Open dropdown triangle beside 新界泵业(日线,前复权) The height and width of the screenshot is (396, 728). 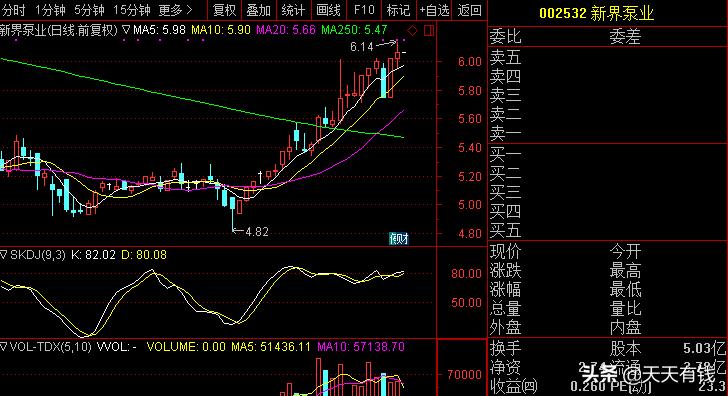coord(126,30)
